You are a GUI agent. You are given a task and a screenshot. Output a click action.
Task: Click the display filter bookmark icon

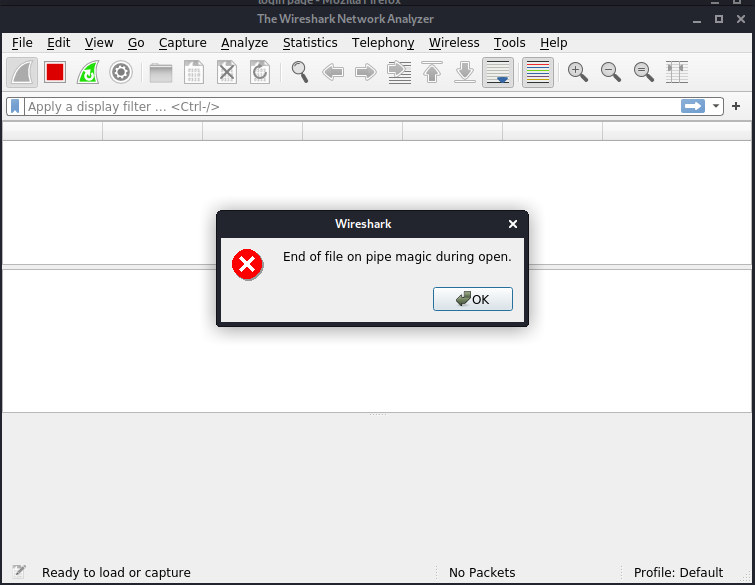[x=15, y=106]
